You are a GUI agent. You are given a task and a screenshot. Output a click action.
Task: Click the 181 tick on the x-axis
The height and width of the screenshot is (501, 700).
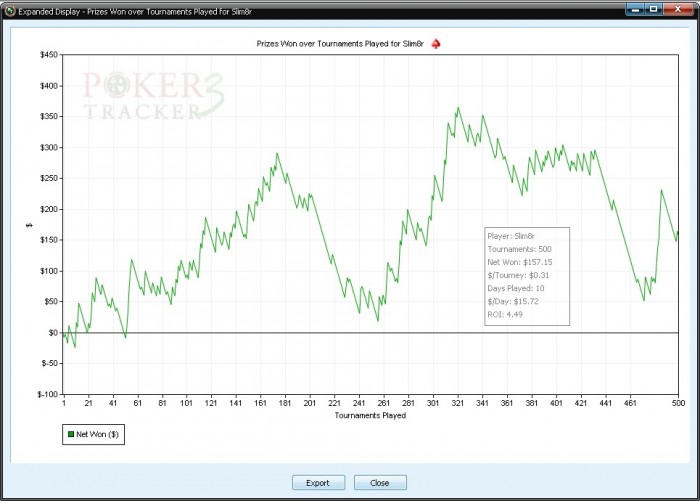click(x=285, y=403)
